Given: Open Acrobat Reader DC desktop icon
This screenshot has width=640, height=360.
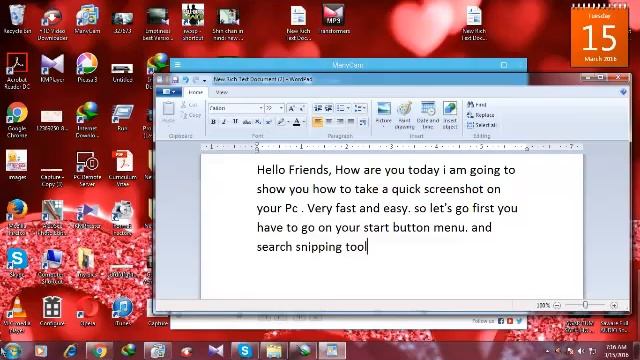Looking at the screenshot, I should tap(17, 71).
